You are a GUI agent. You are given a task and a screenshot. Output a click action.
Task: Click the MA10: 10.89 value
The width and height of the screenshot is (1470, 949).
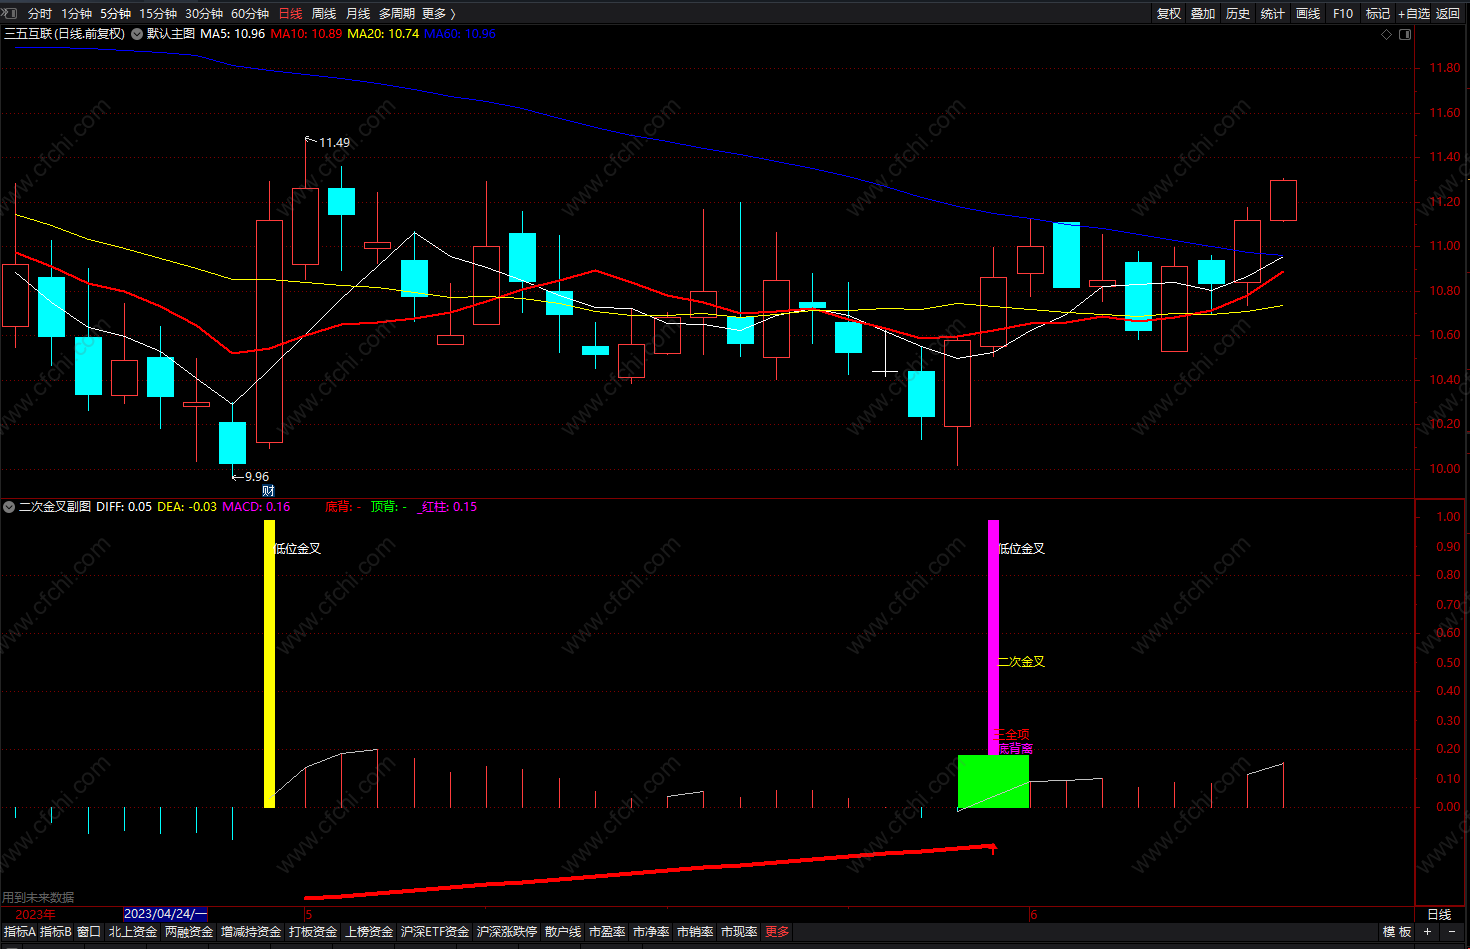(x=306, y=34)
